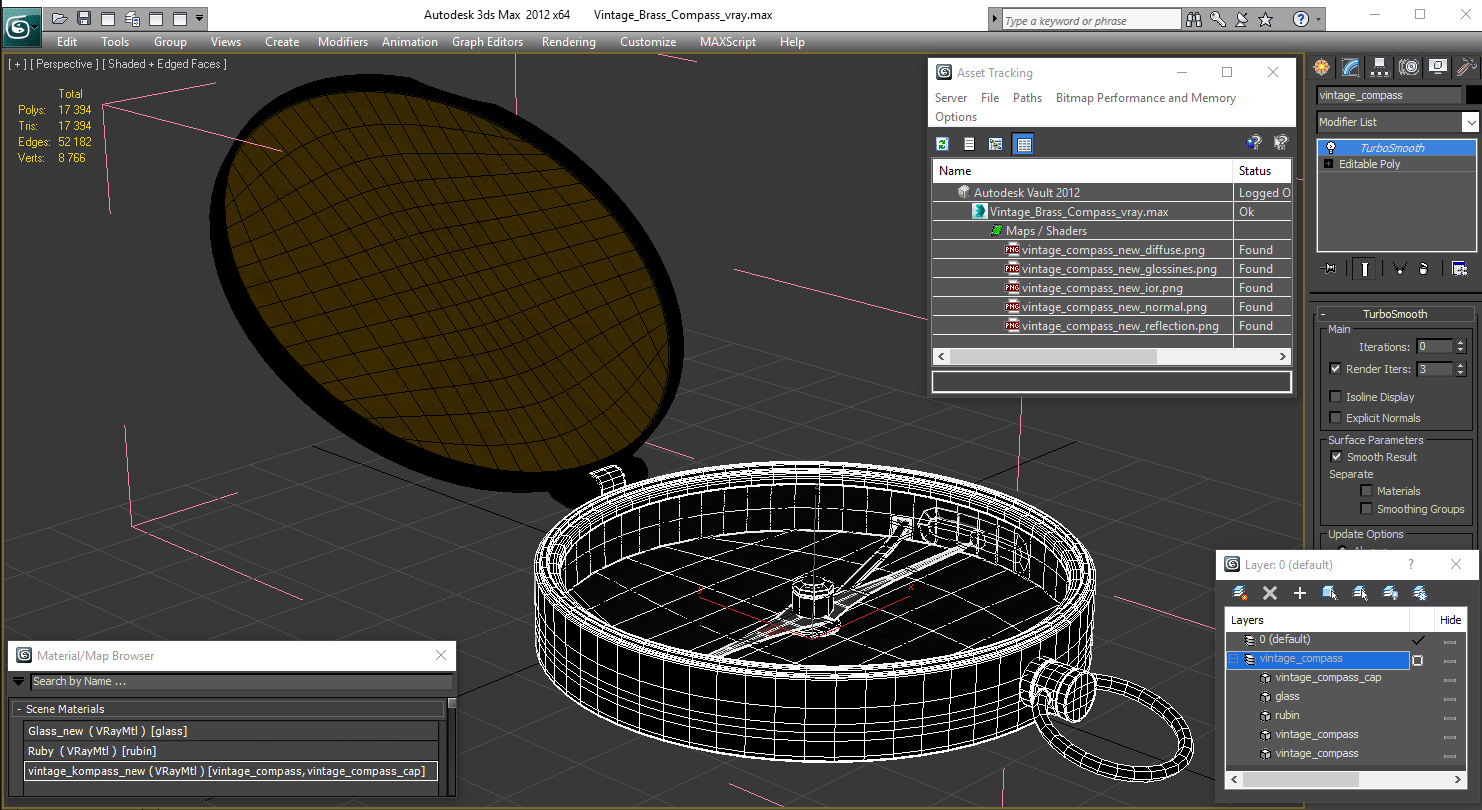Switch to the Create command panel
This screenshot has width=1482, height=810.
1323,67
